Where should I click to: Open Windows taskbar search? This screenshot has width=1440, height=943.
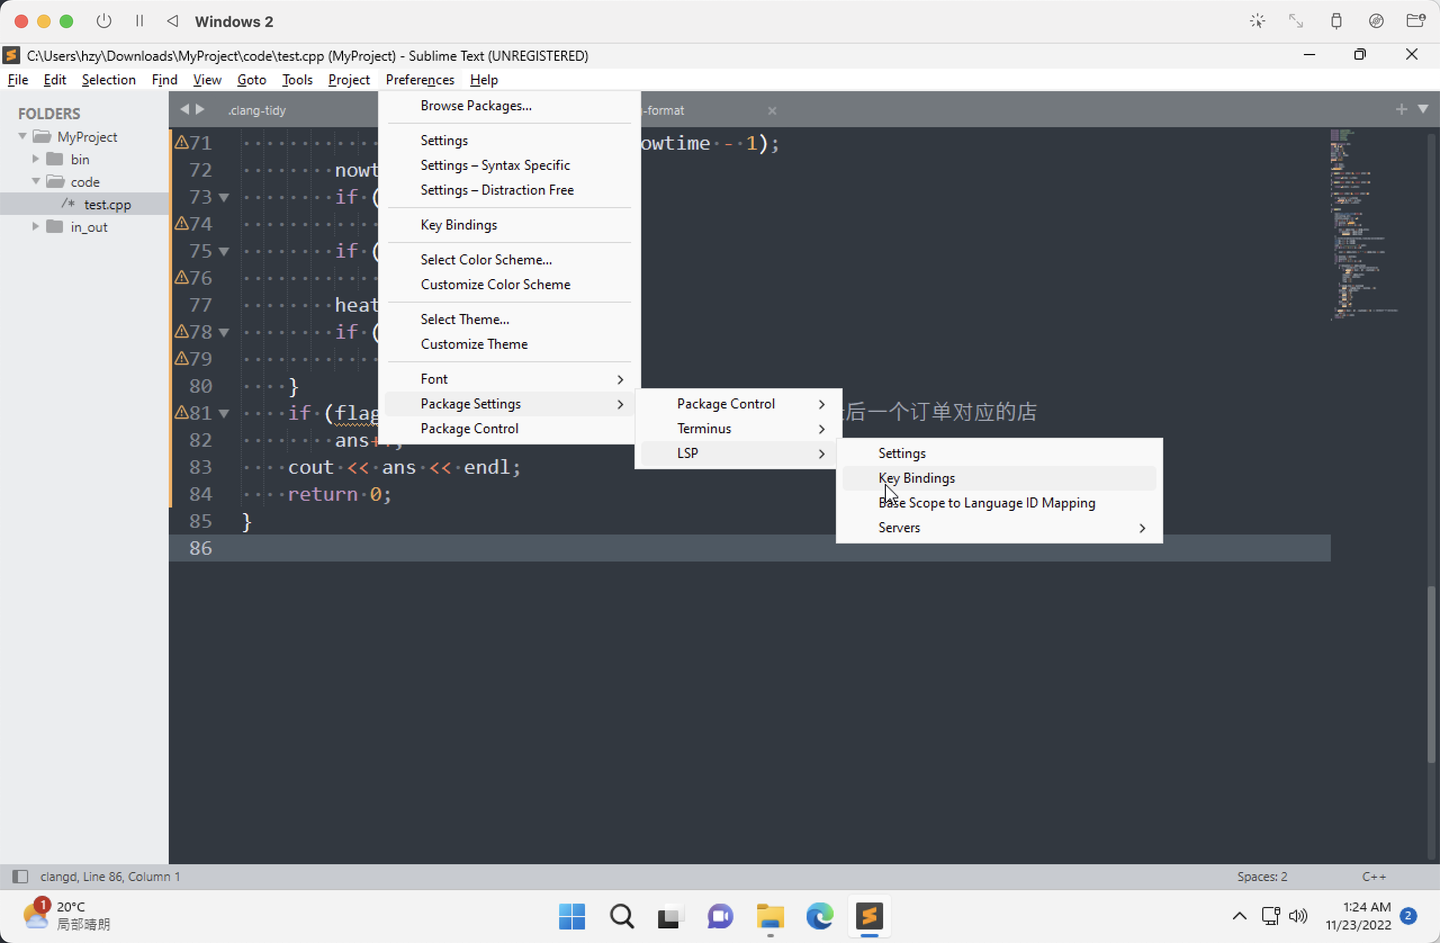[x=622, y=916]
